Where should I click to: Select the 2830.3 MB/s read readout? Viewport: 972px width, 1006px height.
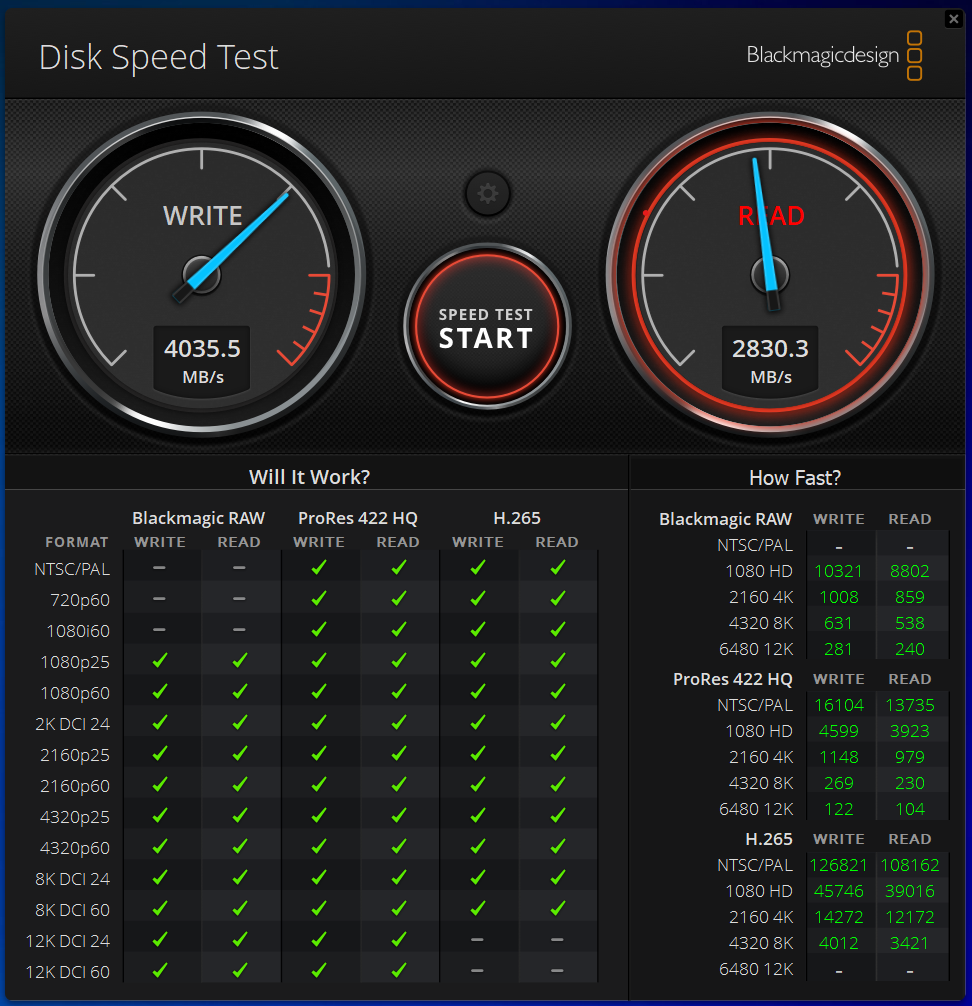[x=770, y=361]
